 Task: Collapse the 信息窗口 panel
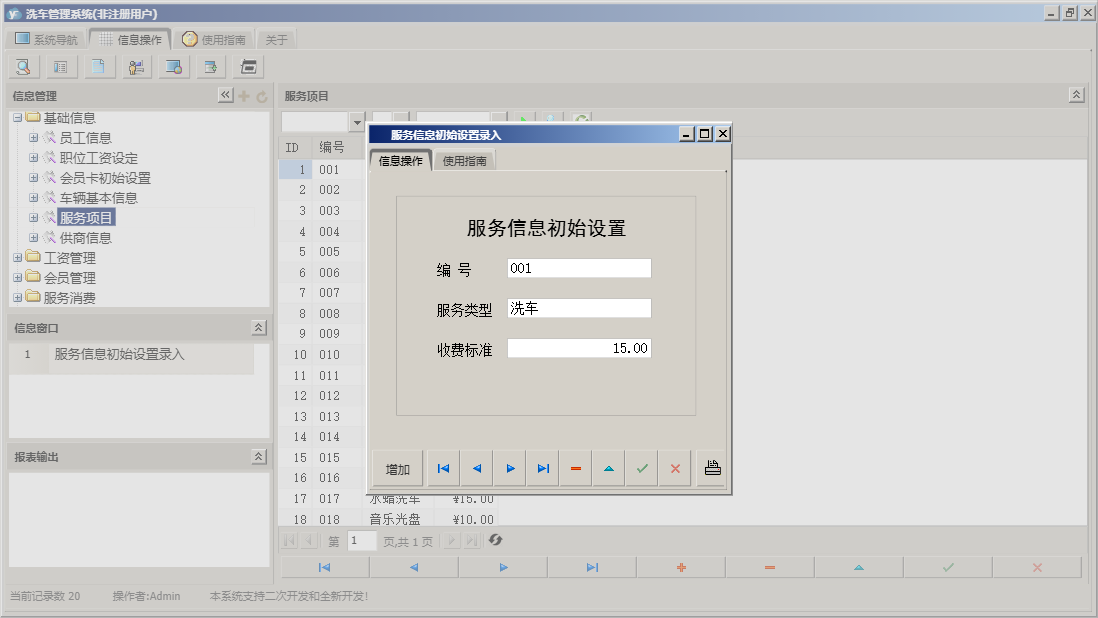pos(258,328)
